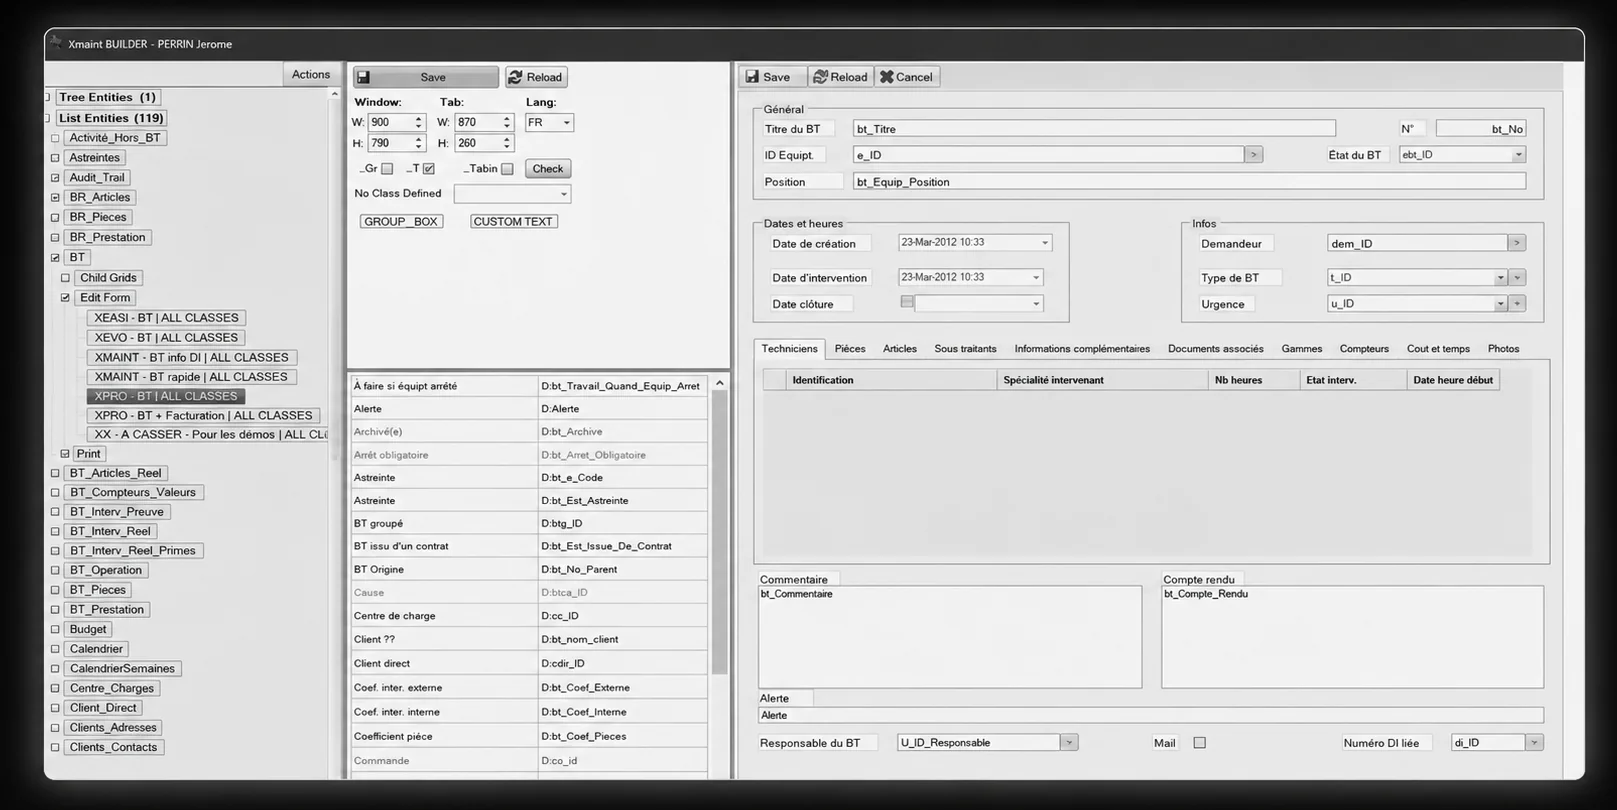Open equipment lookup next to e_ID field

pyautogui.click(x=1253, y=155)
